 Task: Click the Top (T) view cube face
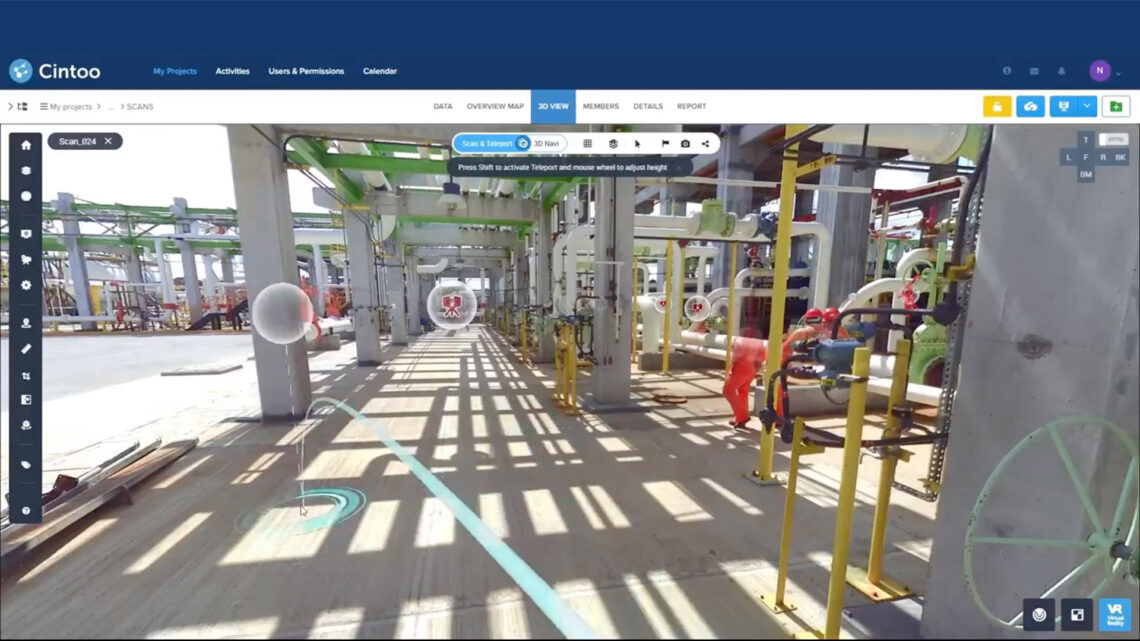[x=1085, y=140]
